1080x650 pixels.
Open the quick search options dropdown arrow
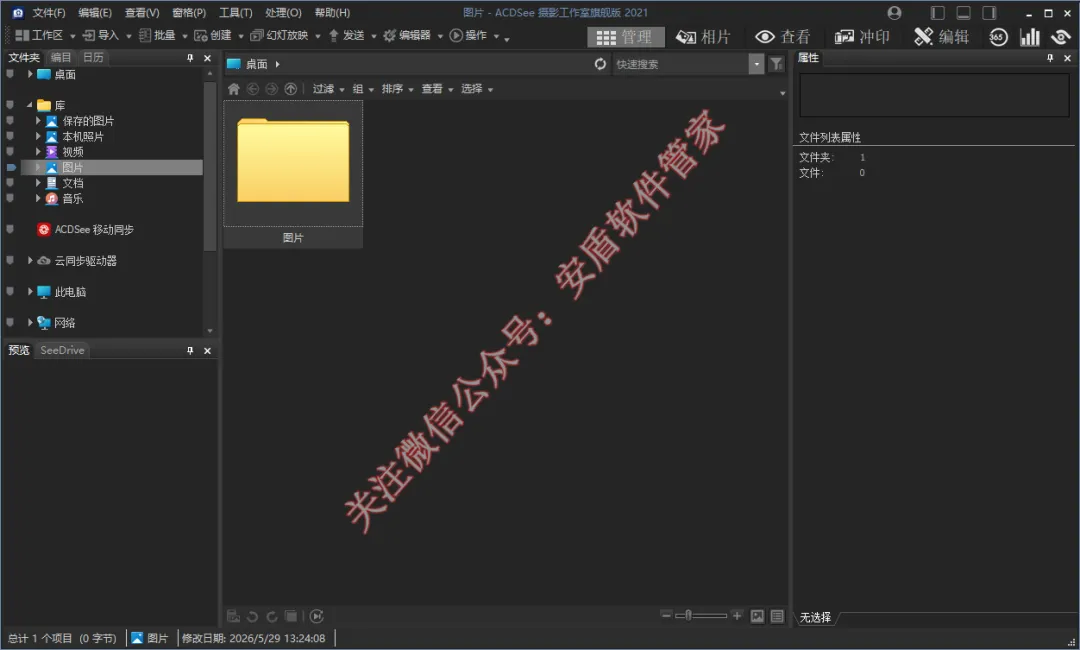756,64
